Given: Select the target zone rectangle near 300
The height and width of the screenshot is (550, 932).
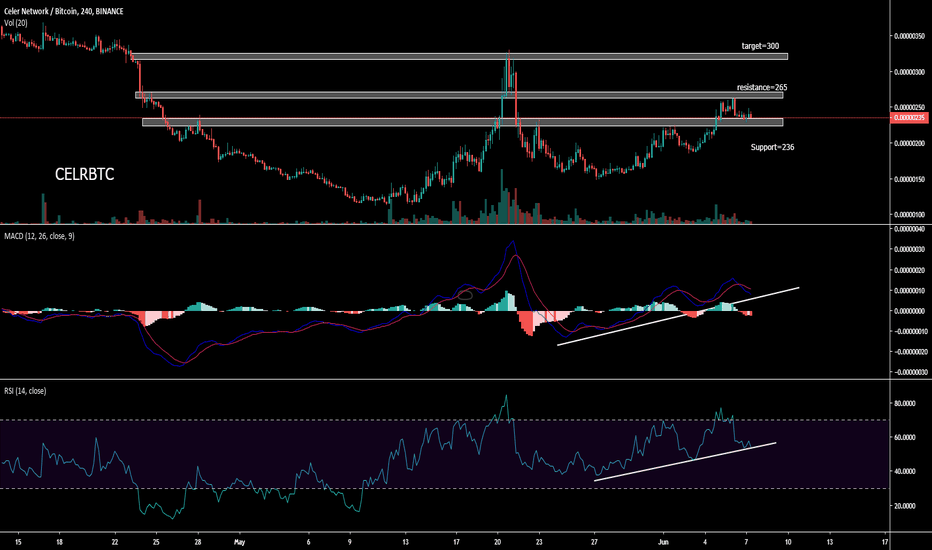Looking at the screenshot, I should coord(459,57).
